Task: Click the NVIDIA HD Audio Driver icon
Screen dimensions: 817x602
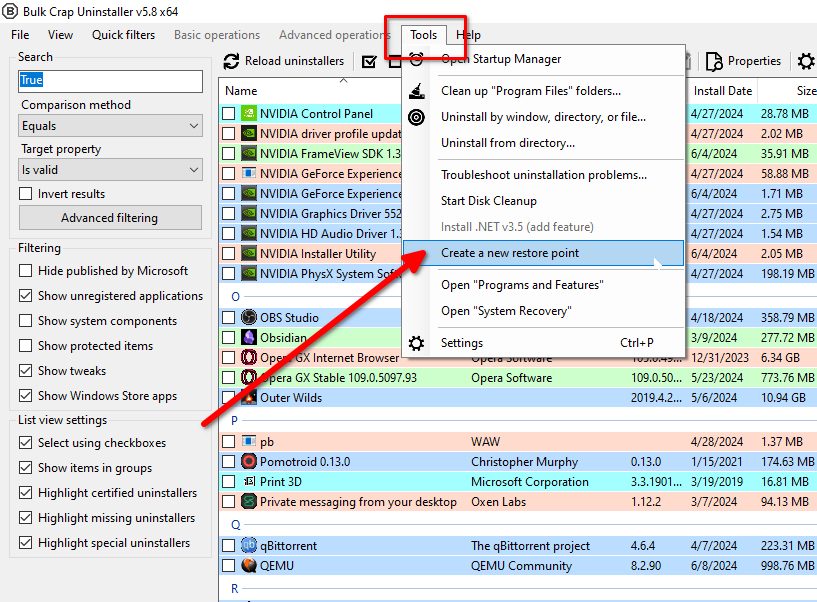Action: tap(249, 234)
